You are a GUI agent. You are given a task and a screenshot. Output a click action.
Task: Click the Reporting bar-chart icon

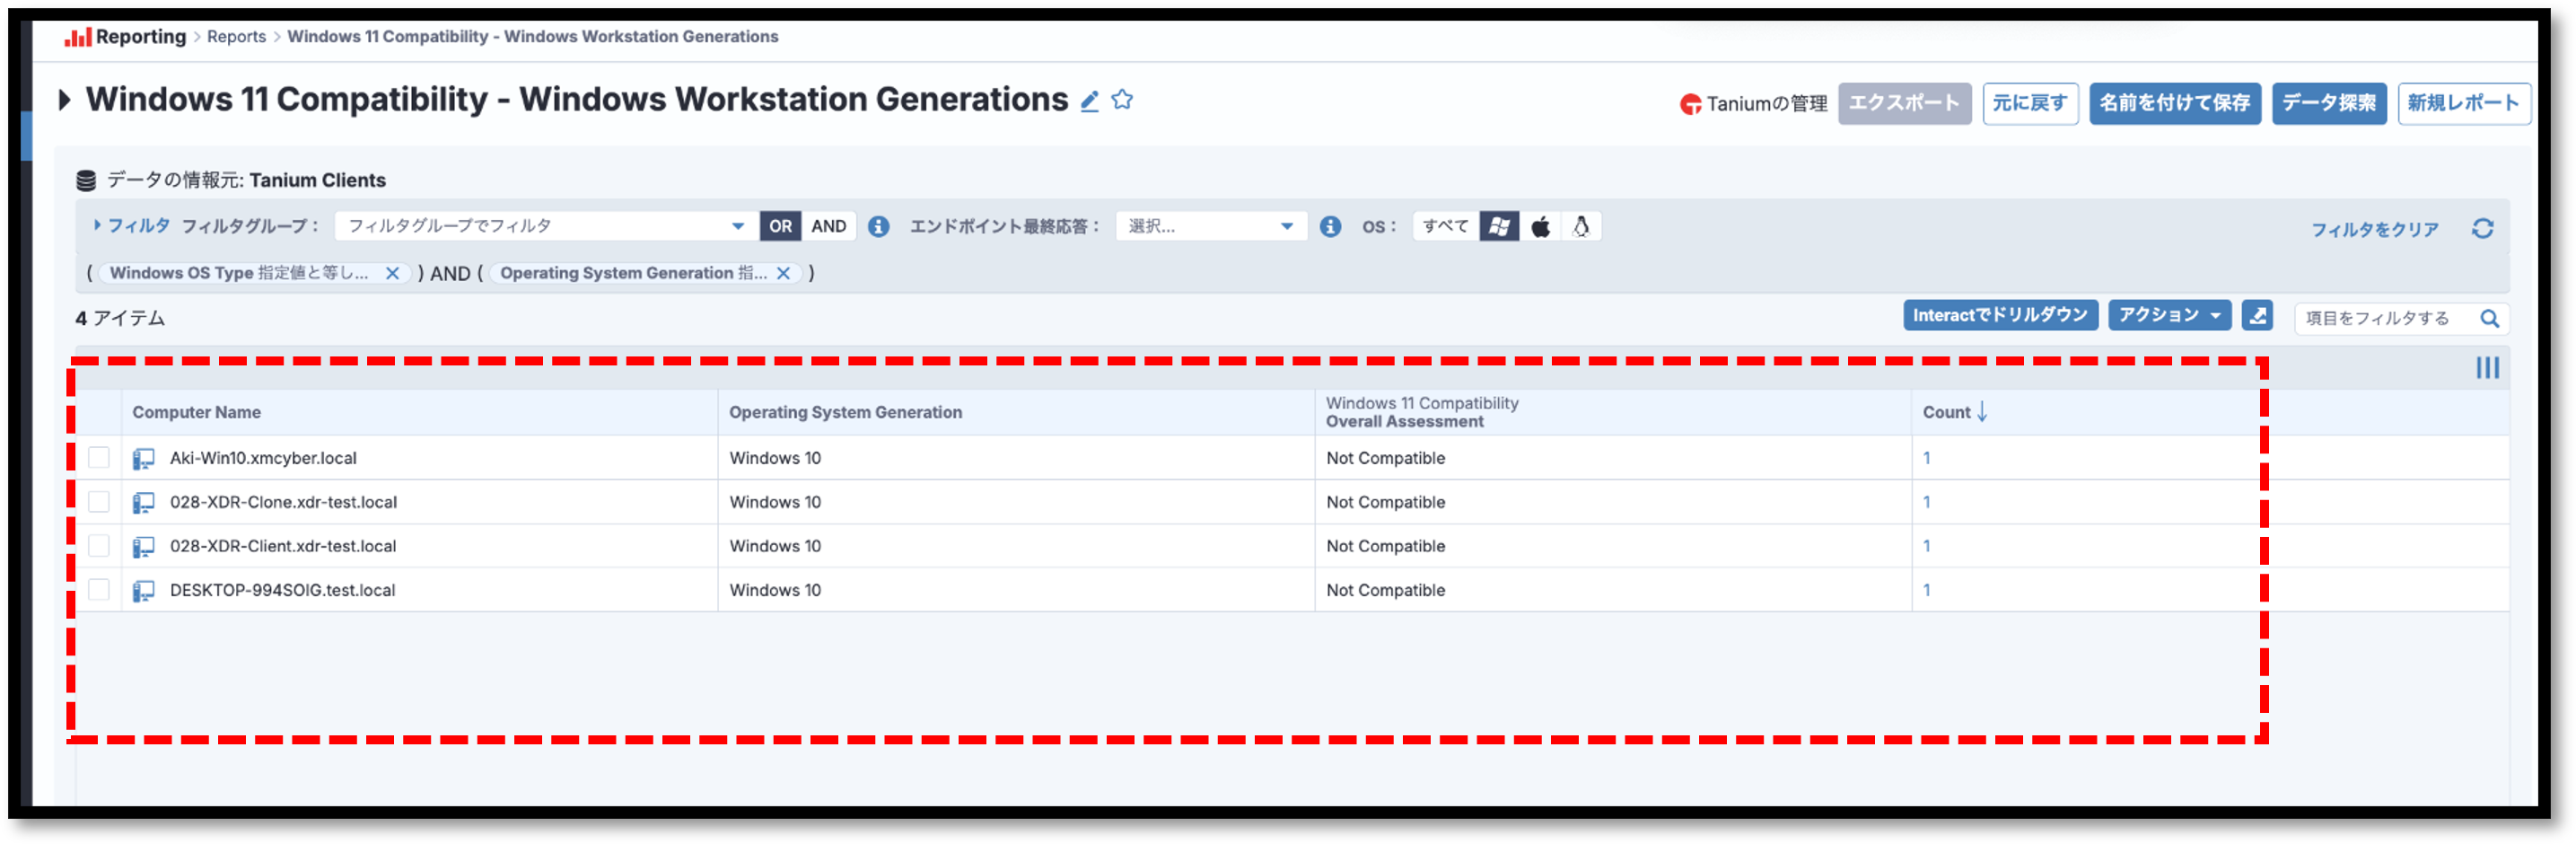77,37
